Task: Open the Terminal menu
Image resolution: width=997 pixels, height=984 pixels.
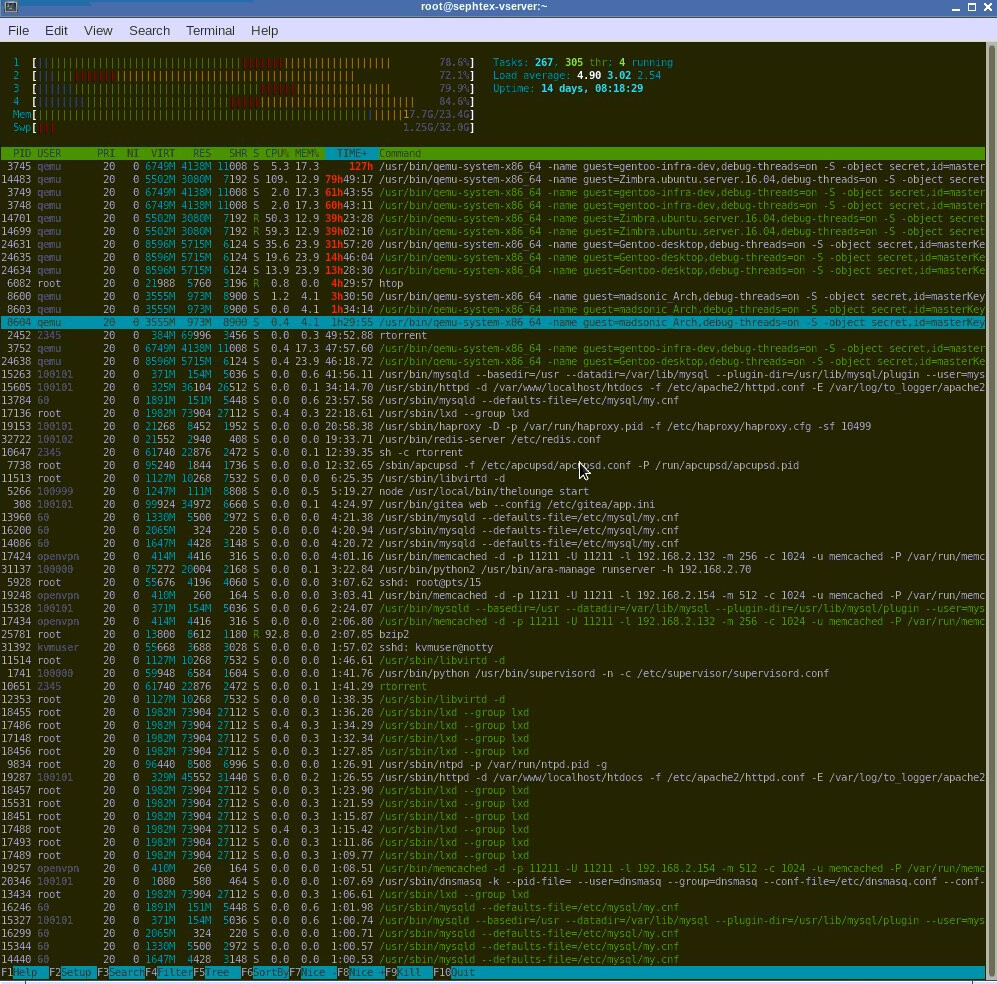Action: coord(207,30)
